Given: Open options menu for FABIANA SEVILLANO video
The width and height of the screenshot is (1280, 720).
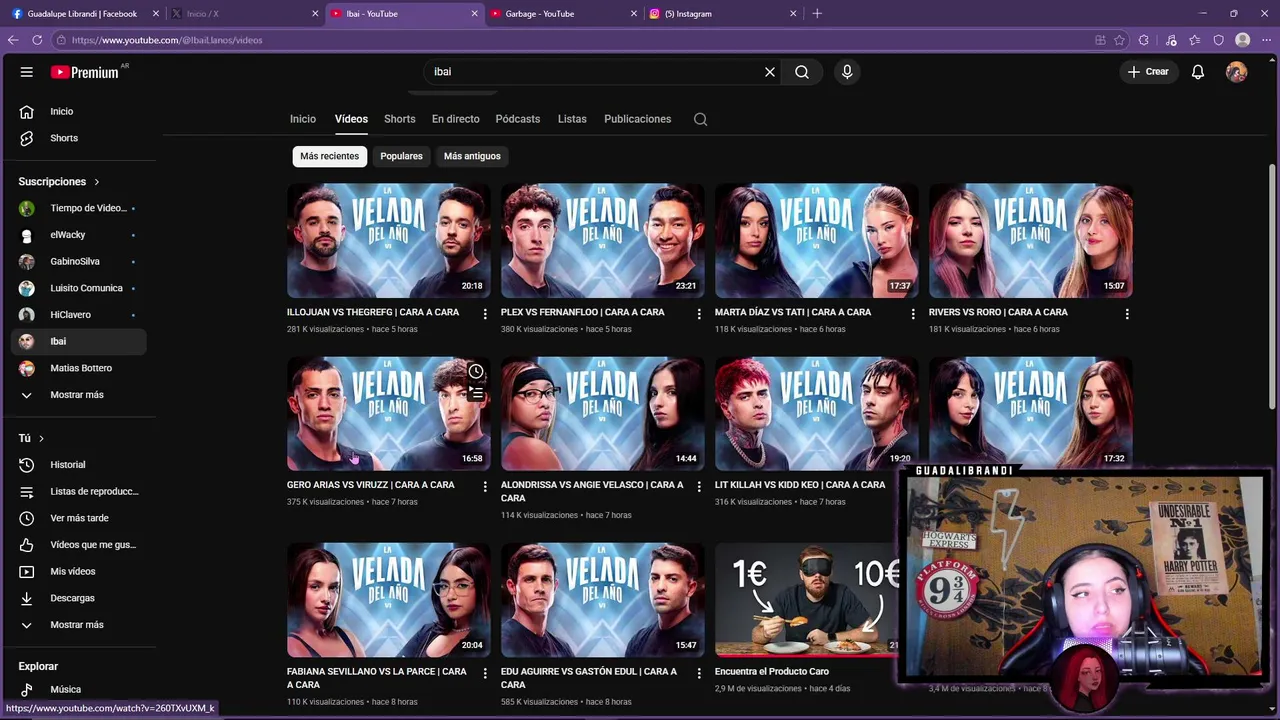Looking at the screenshot, I should click(x=485, y=674).
